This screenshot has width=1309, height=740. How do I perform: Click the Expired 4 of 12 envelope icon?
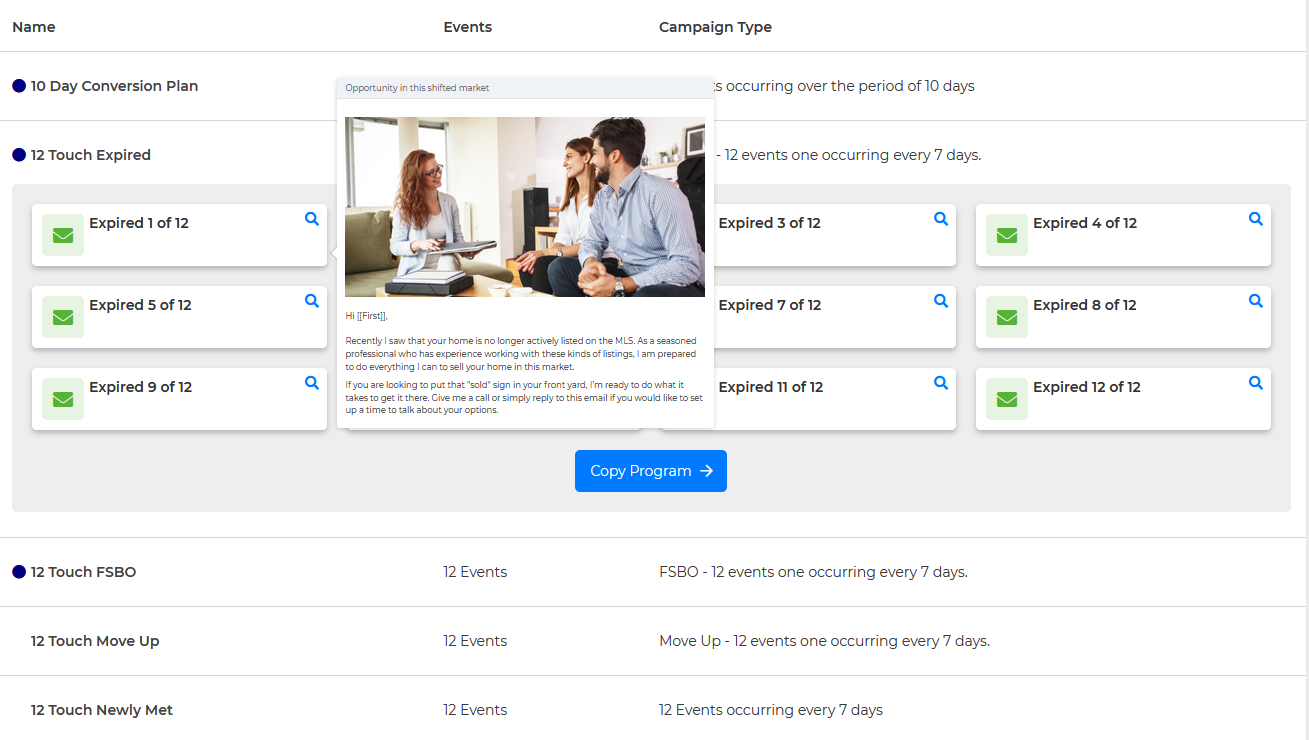pos(1007,235)
